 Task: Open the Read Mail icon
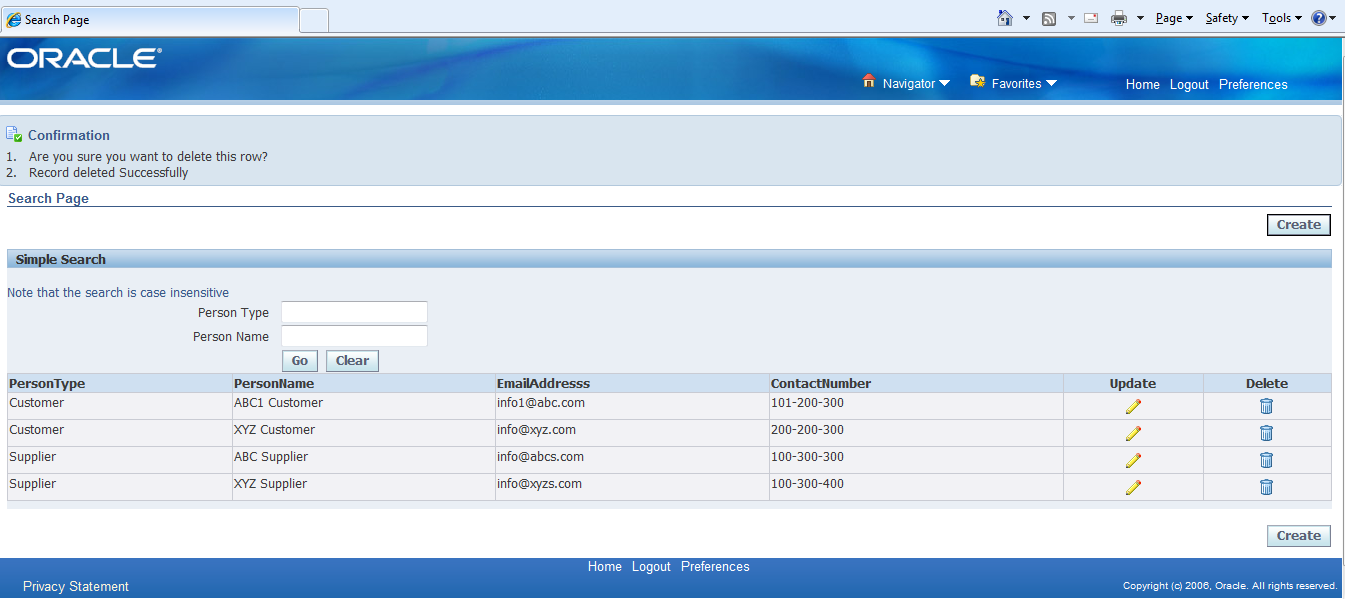point(1090,17)
